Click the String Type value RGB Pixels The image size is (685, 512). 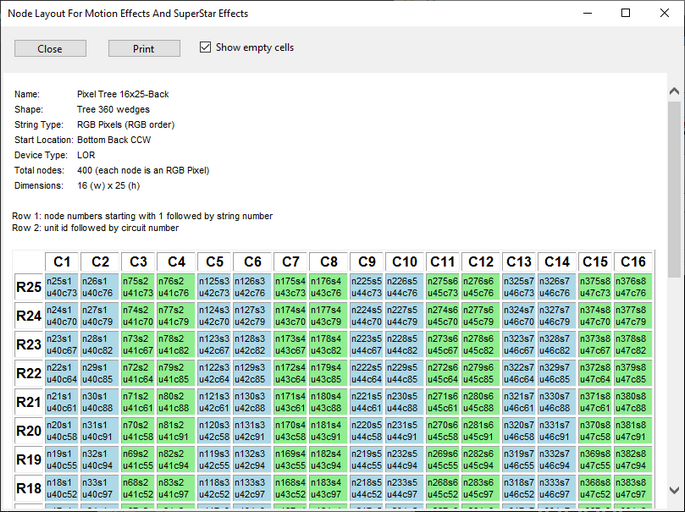pyautogui.click(x=126, y=125)
